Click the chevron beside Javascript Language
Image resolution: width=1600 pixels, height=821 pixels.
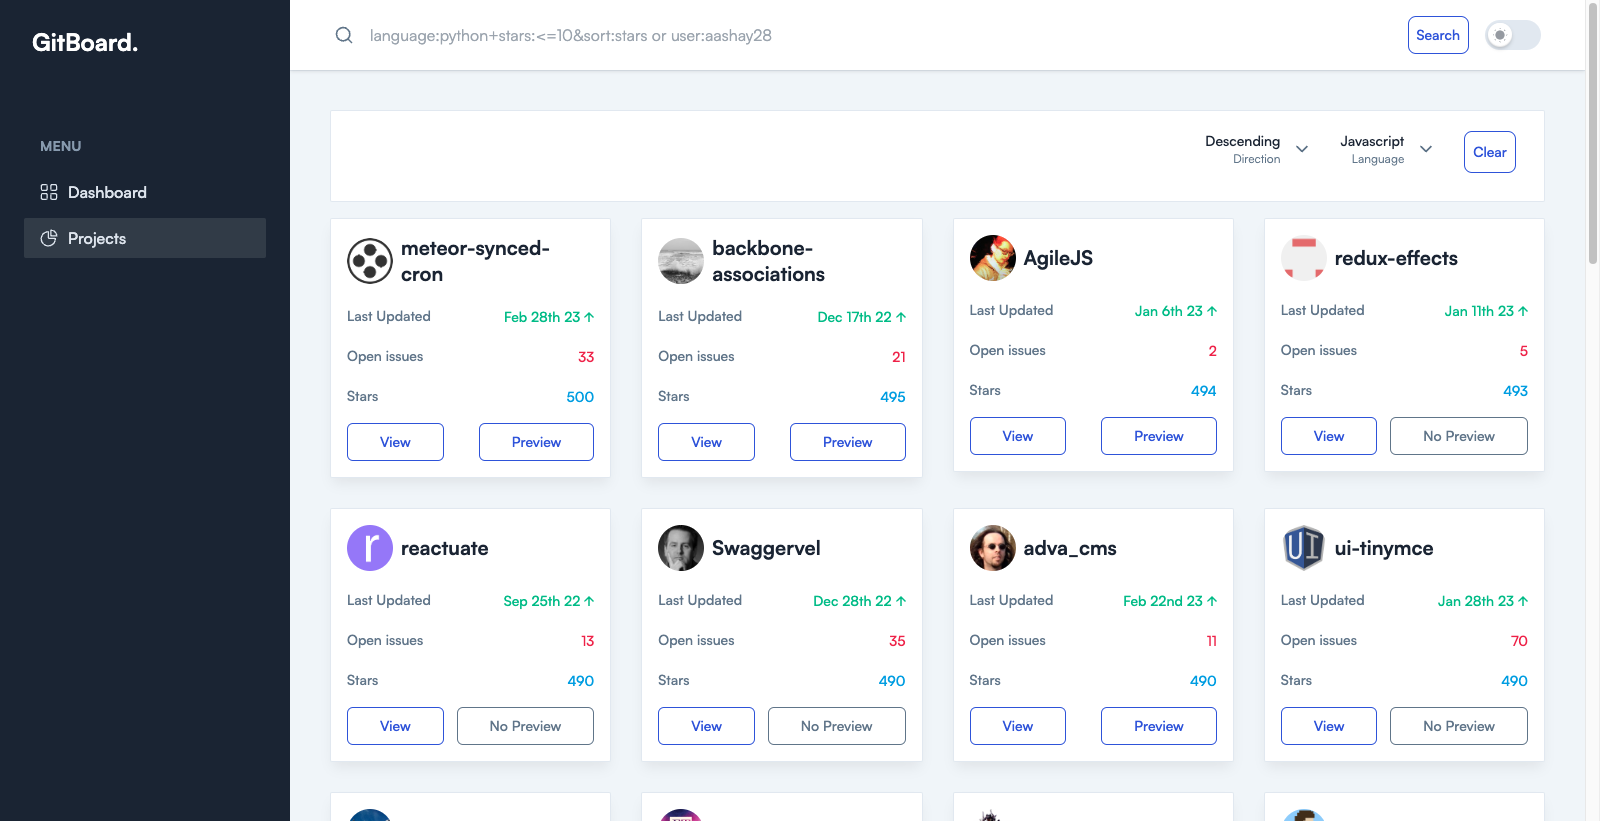click(x=1426, y=149)
